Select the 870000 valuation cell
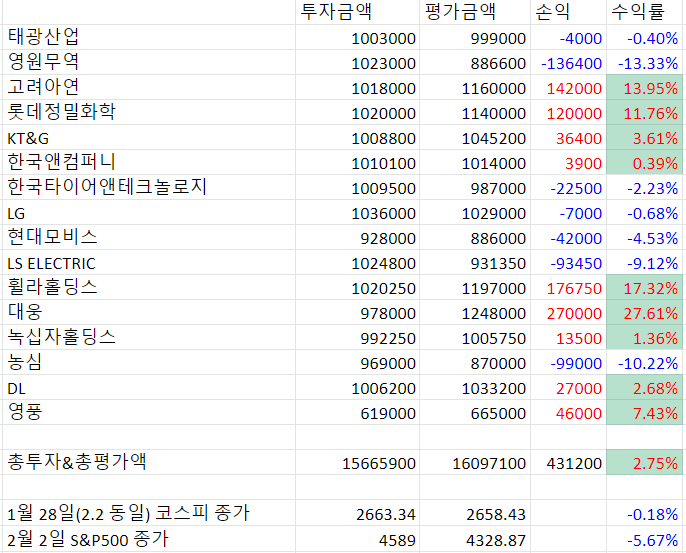This screenshot has height=553, width=686. 475,362
